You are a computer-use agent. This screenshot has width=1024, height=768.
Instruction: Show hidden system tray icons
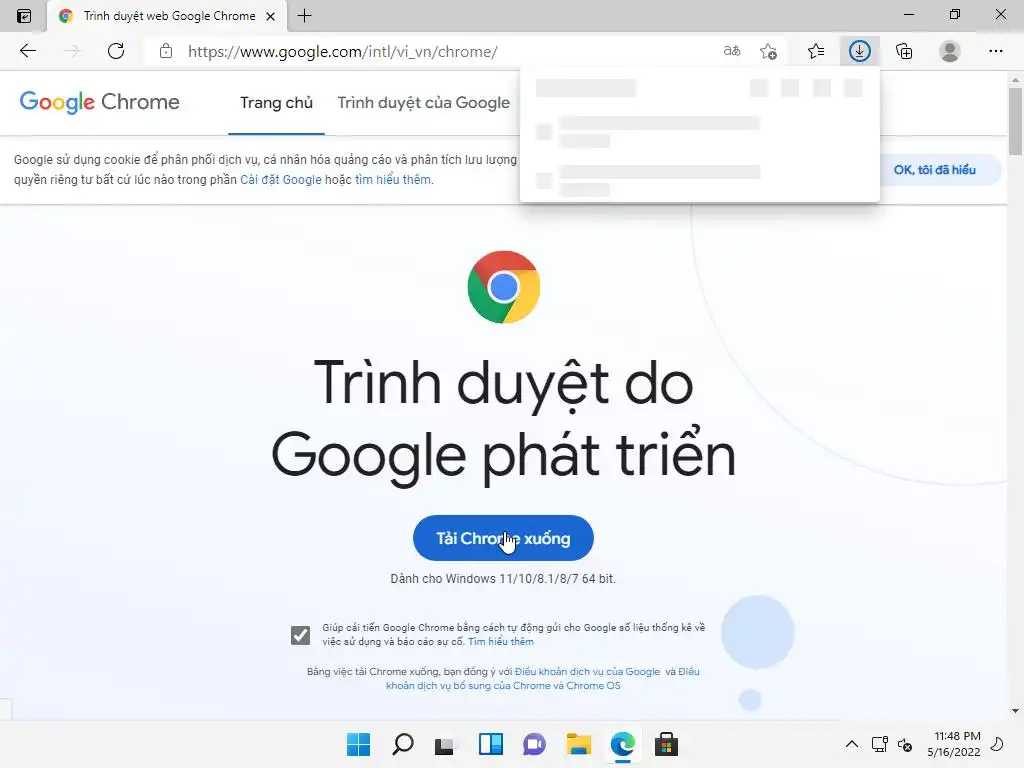[x=852, y=744]
